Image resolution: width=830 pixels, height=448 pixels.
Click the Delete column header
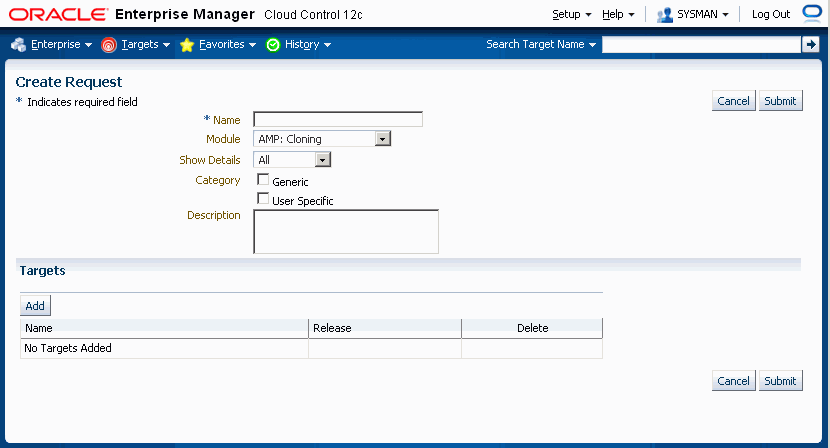pos(532,328)
